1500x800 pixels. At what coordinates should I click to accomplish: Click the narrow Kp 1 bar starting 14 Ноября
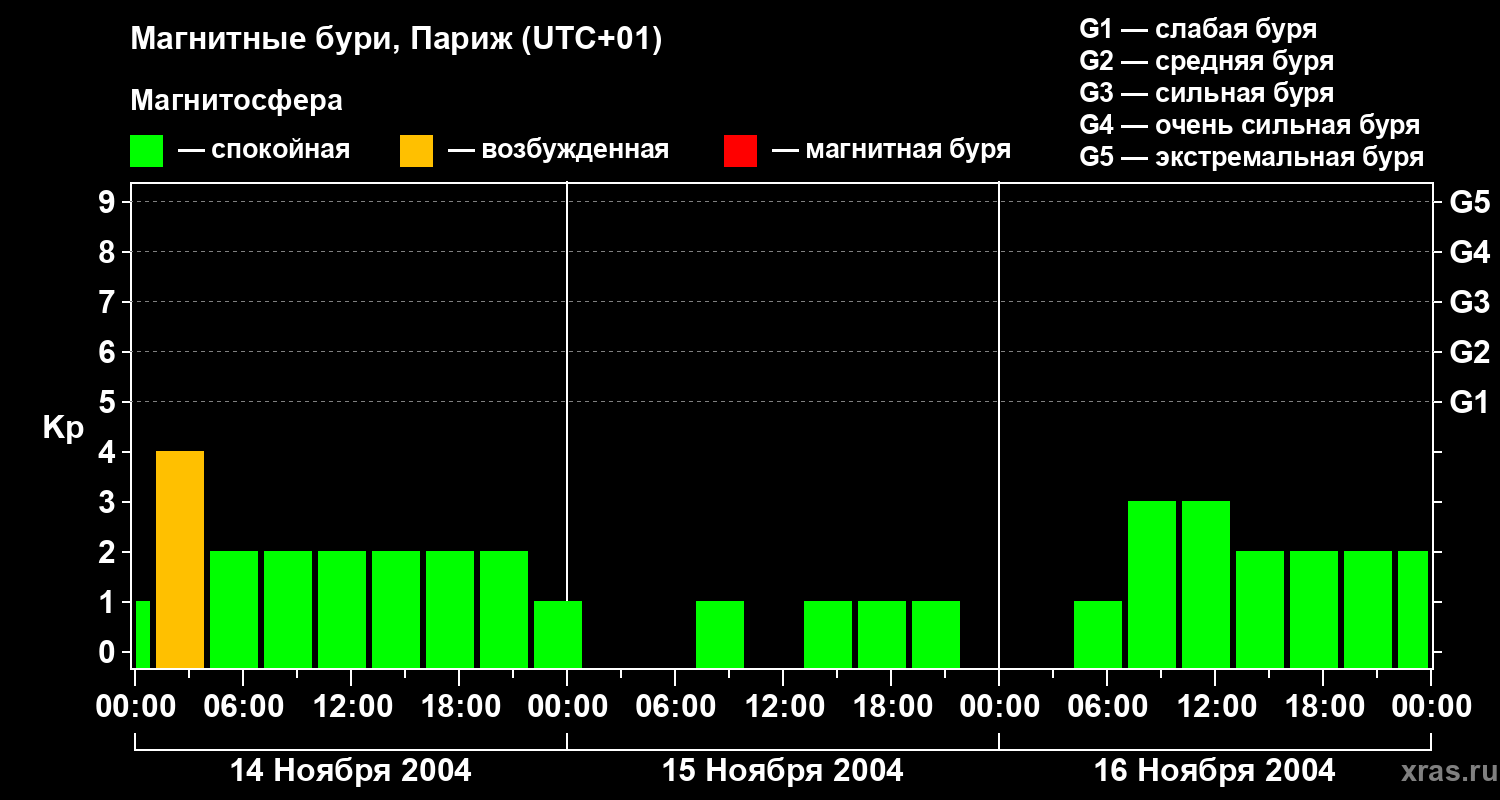pos(142,635)
